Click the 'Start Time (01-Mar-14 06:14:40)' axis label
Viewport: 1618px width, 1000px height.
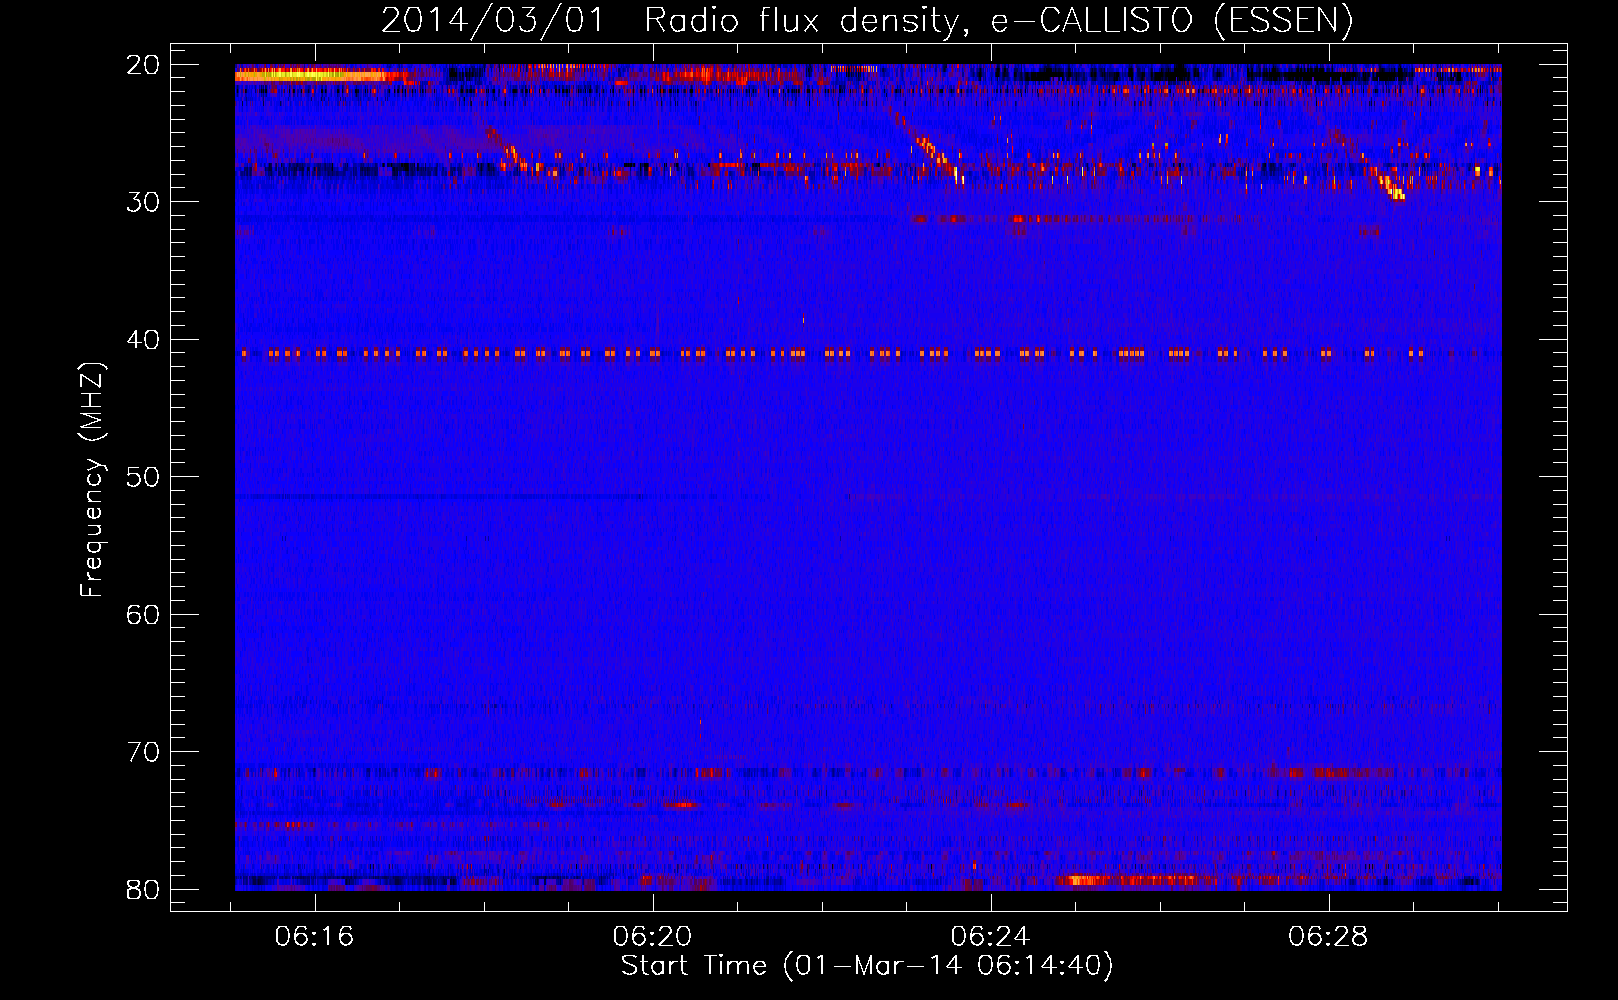[x=867, y=966]
